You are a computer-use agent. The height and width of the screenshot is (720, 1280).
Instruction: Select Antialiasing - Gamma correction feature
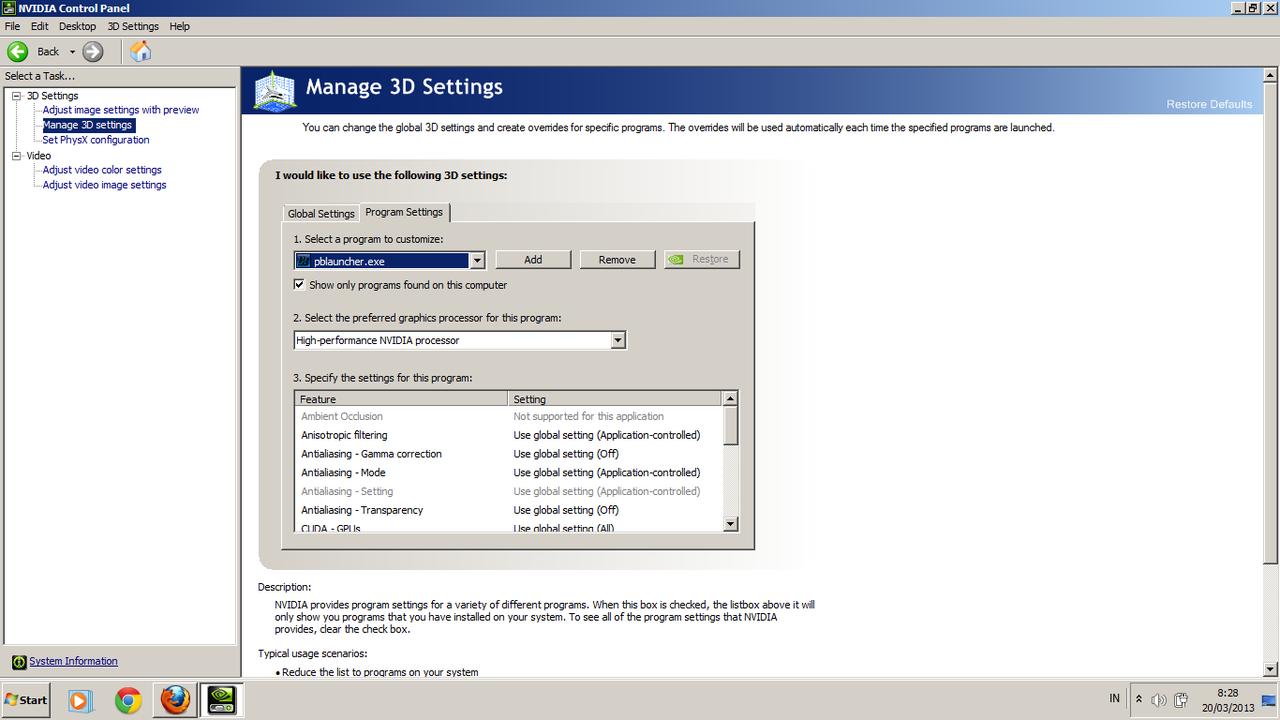tap(371, 454)
